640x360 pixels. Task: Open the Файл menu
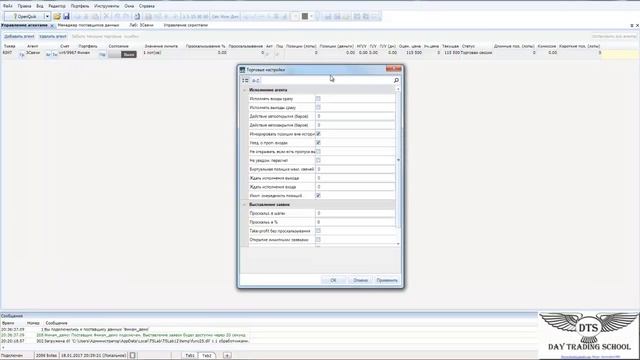click(x=8, y=6)
